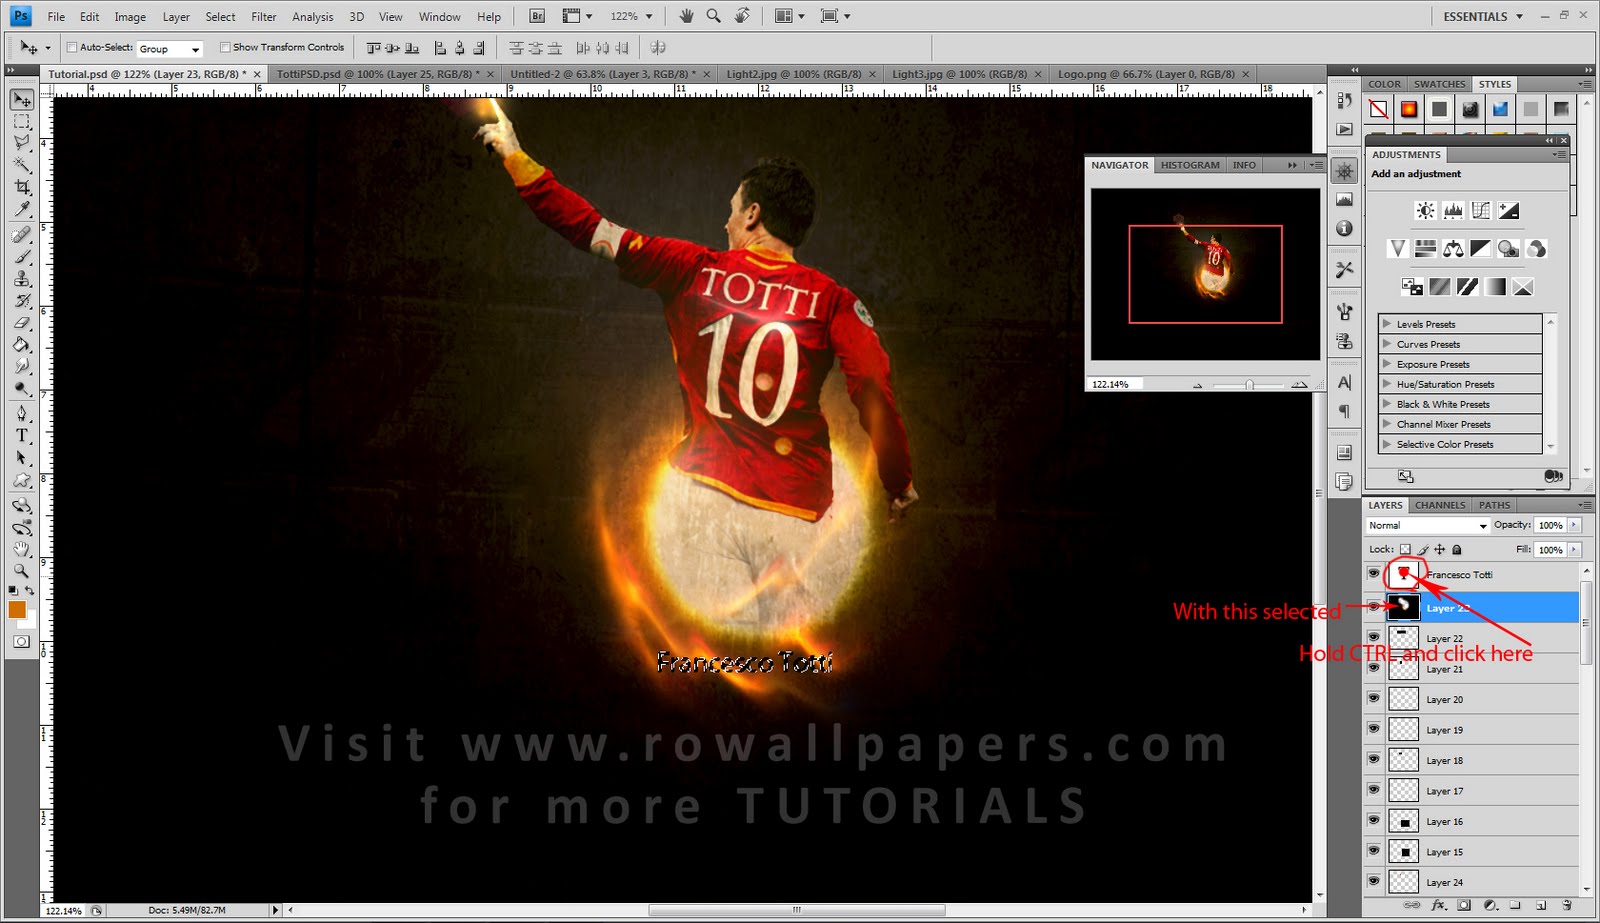Select the Eyedropper tool

pos(21,209)
